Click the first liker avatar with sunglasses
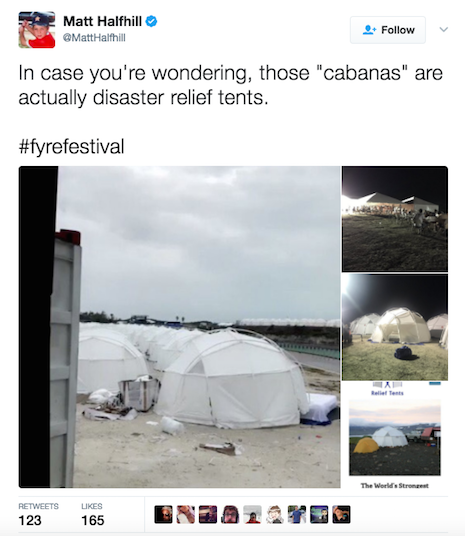 tap(163, 514)
